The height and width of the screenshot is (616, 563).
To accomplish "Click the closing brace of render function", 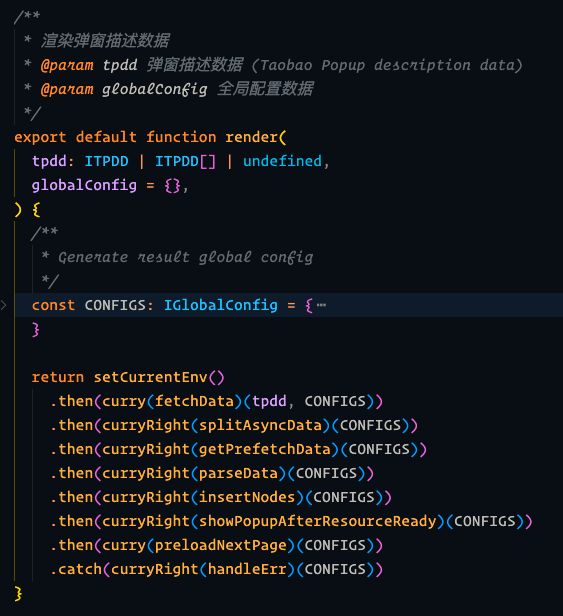I will pyautogui.click(x=18, y=593).
